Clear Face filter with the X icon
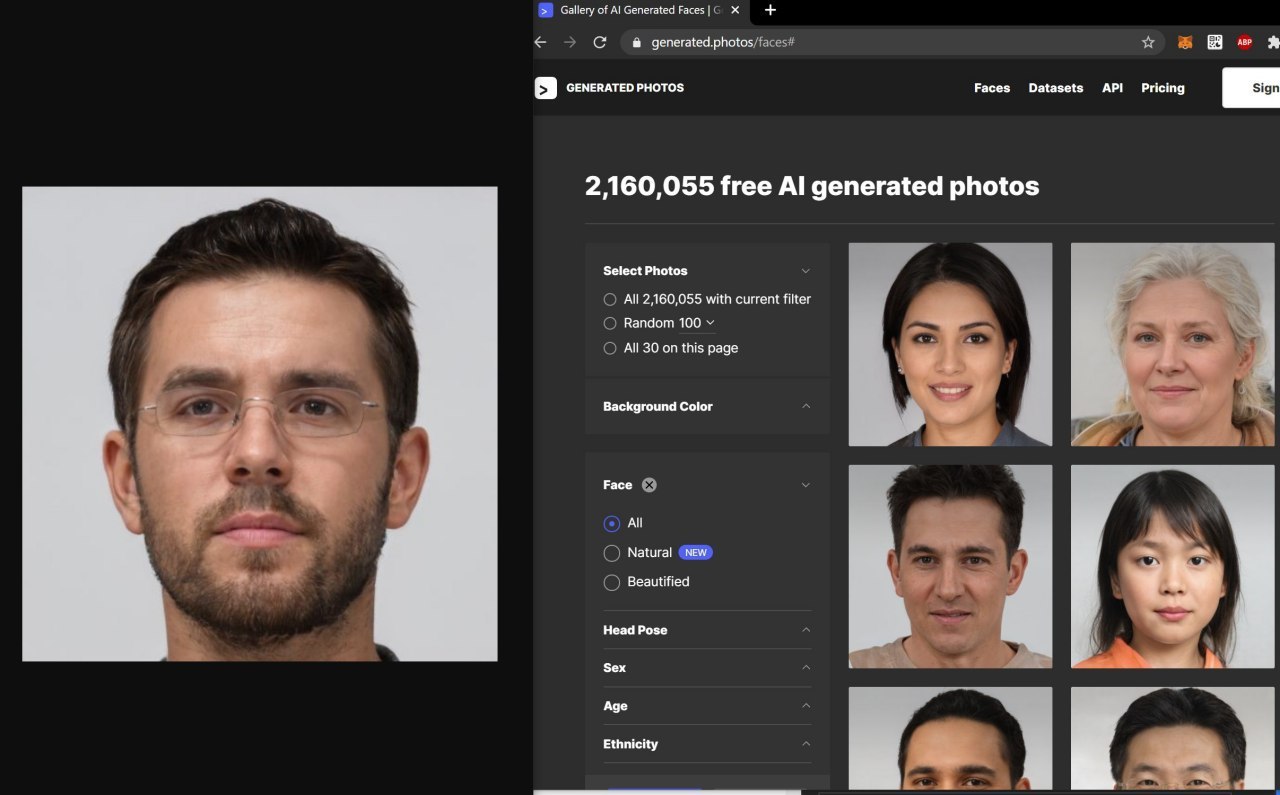Image resolution: width=1280 pixels, height=795 pixels. point(649,485)
